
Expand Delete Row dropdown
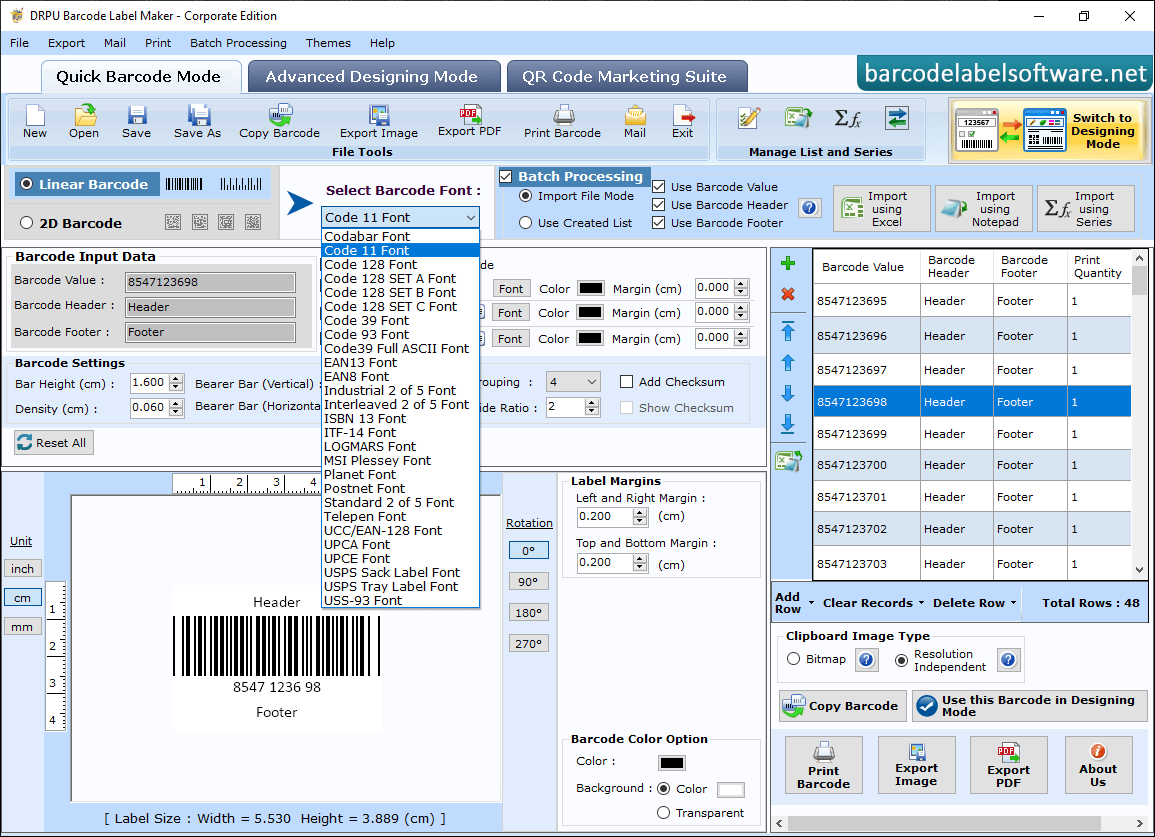tap(1013, 603)
